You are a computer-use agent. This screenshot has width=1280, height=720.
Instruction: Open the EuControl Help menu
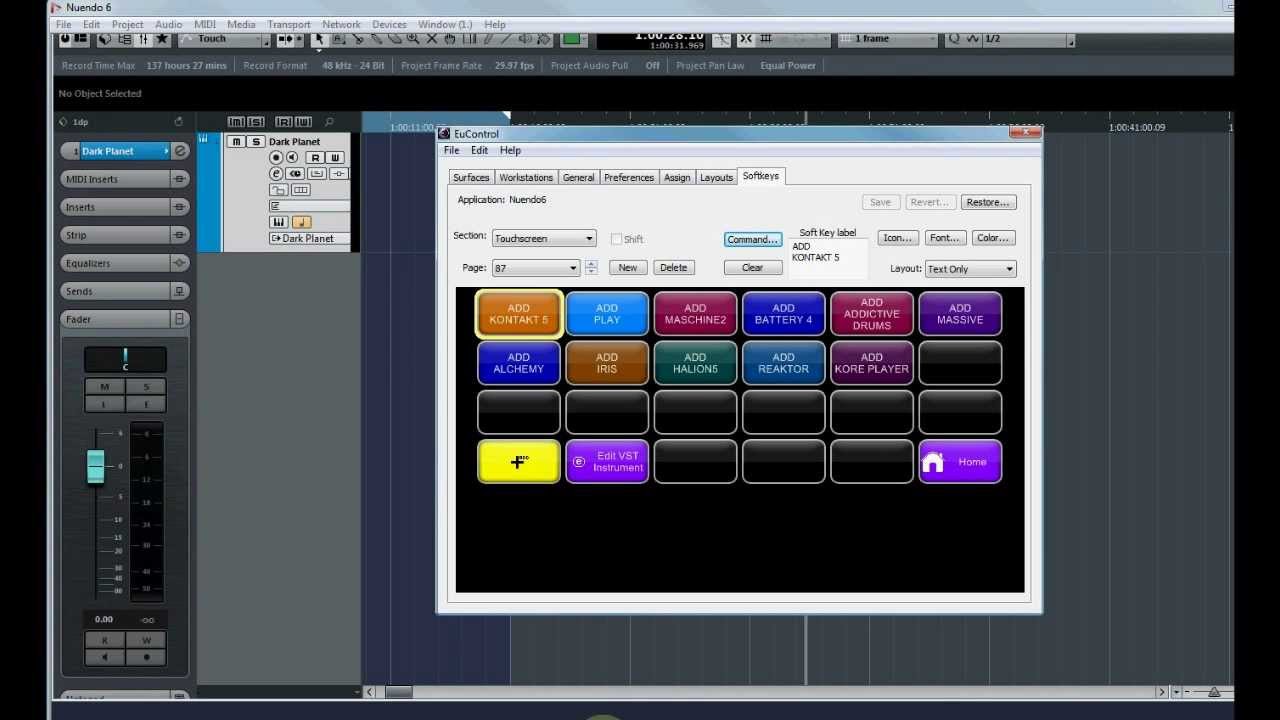[x=510, y=150]
